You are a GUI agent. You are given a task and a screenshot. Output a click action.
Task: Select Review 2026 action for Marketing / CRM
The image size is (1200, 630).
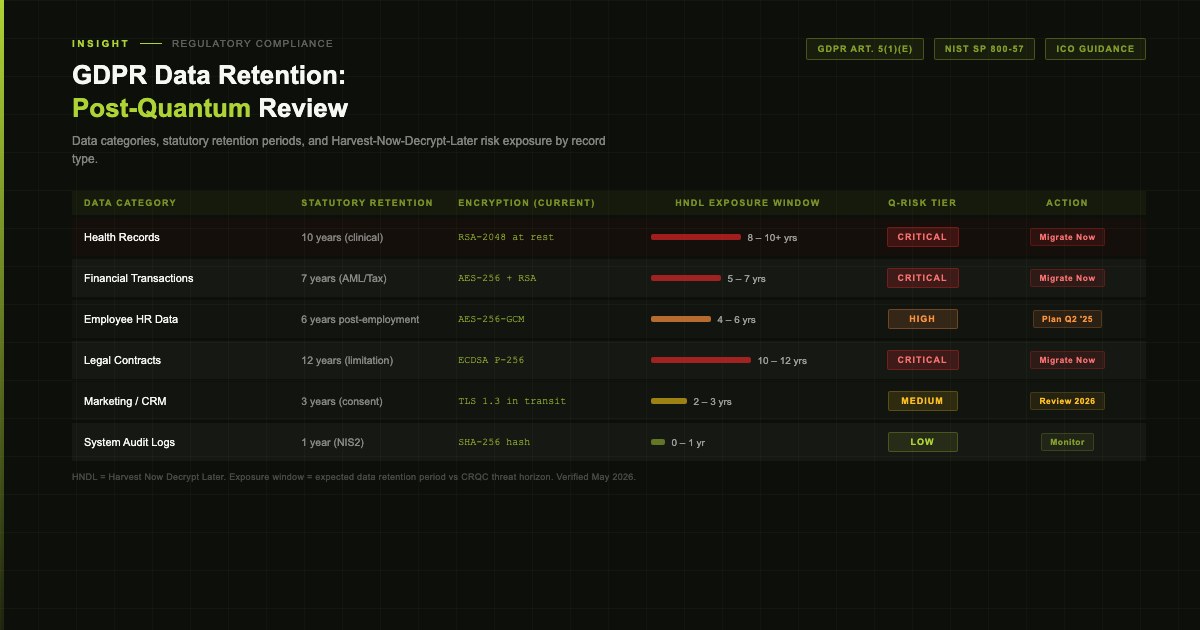pos(1067,401)
